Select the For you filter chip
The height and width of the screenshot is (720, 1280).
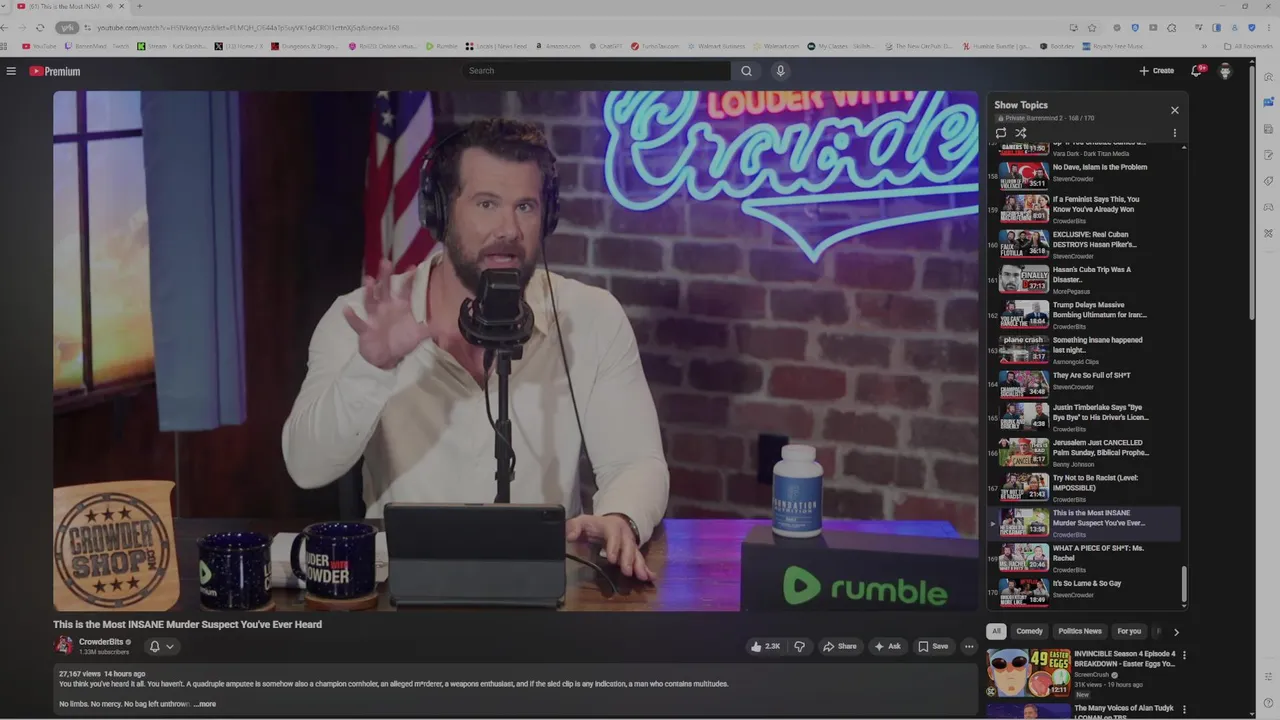[1129, 631]
